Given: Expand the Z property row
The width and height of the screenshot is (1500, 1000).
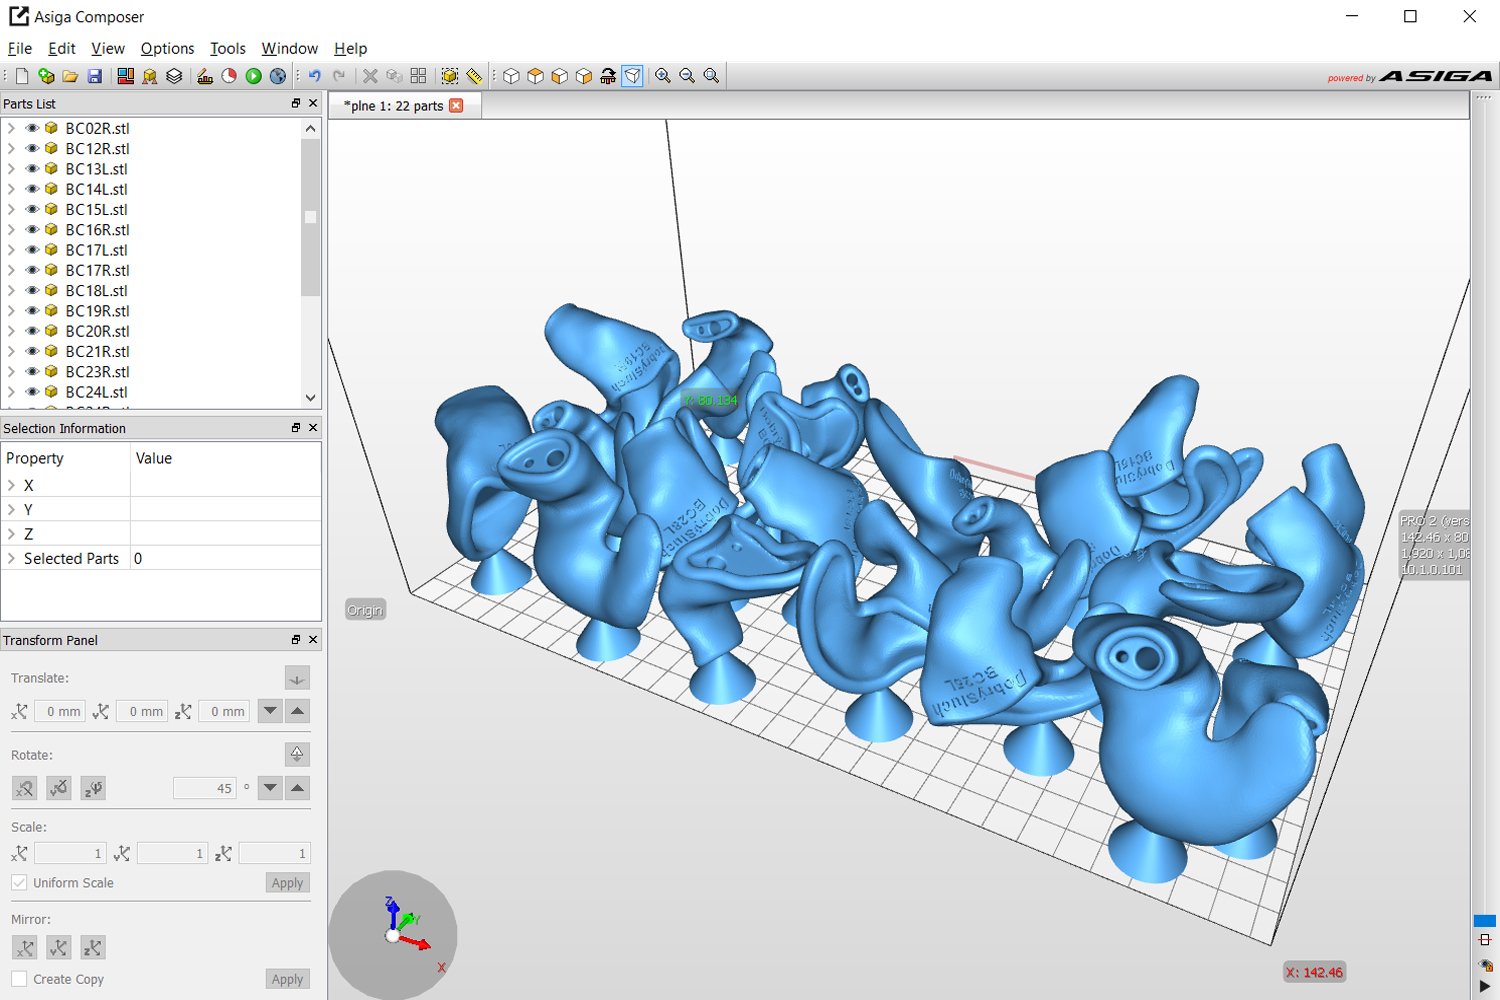Looking at the screenshot, I should click(x=11, y=534).
